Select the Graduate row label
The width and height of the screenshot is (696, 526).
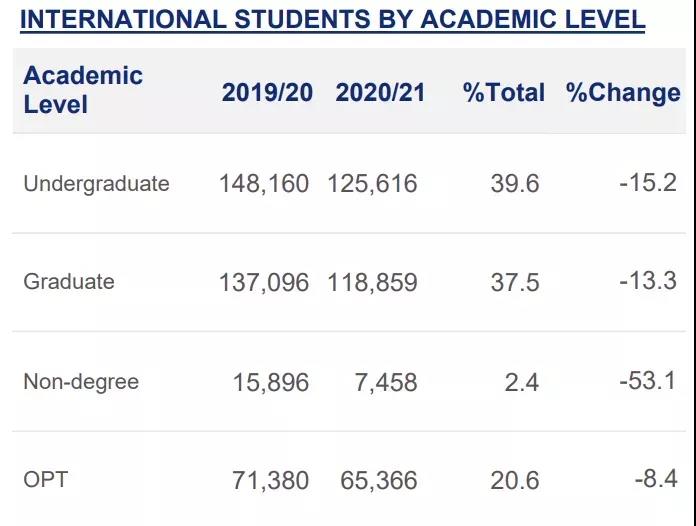point(69,282)
